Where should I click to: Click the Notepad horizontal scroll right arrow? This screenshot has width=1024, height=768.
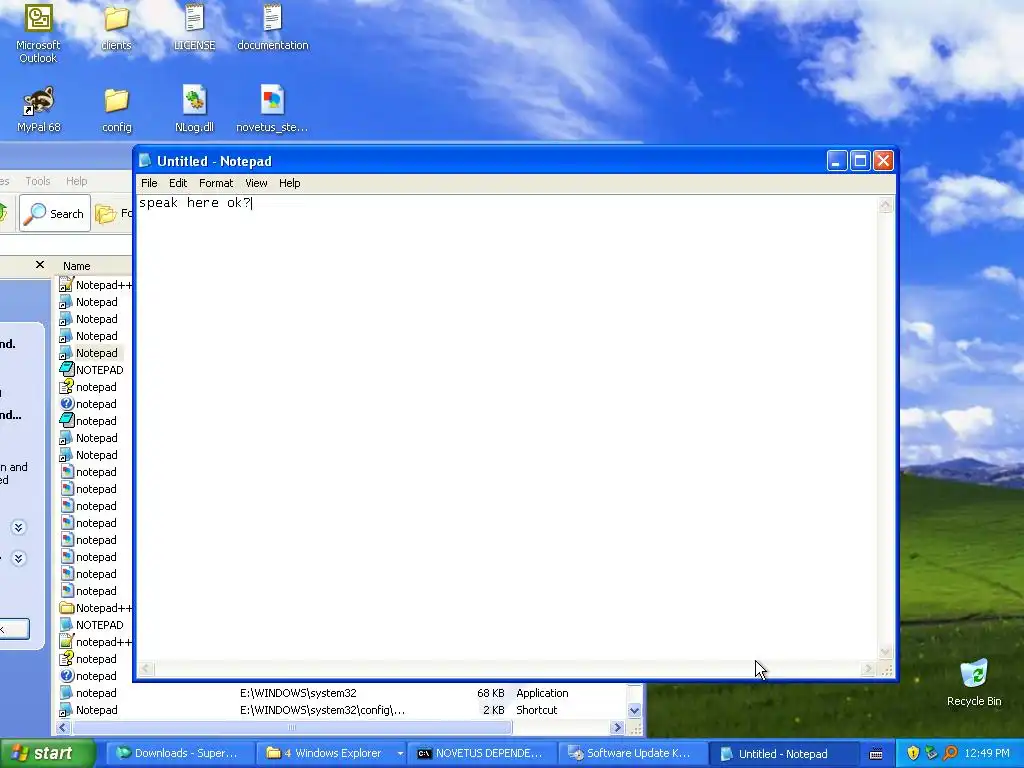pos(868,669)
